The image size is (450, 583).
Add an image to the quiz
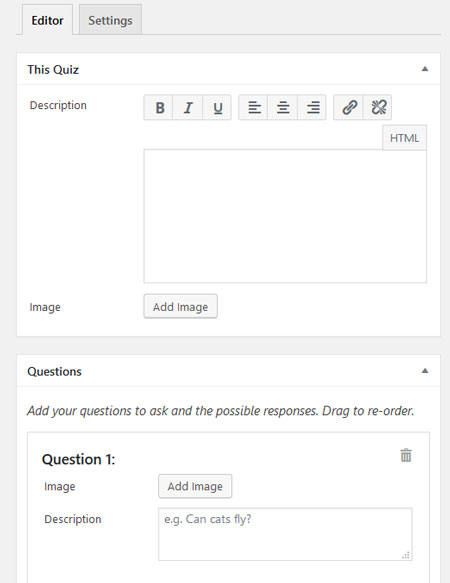[180, 307]
